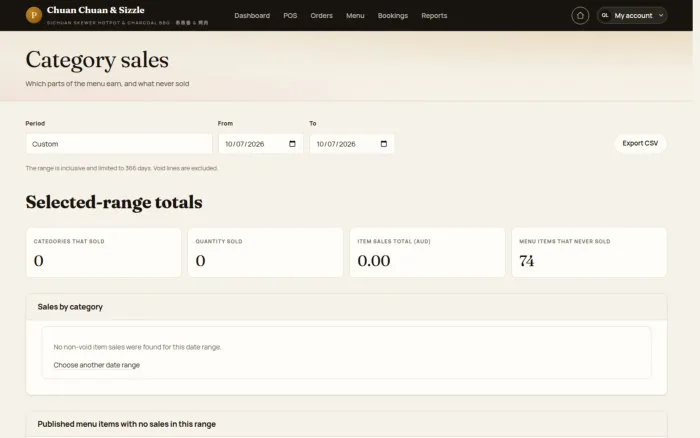Open the Menu navigation item
The width and height of the screenshot is (700, 438).
point(355,16)
